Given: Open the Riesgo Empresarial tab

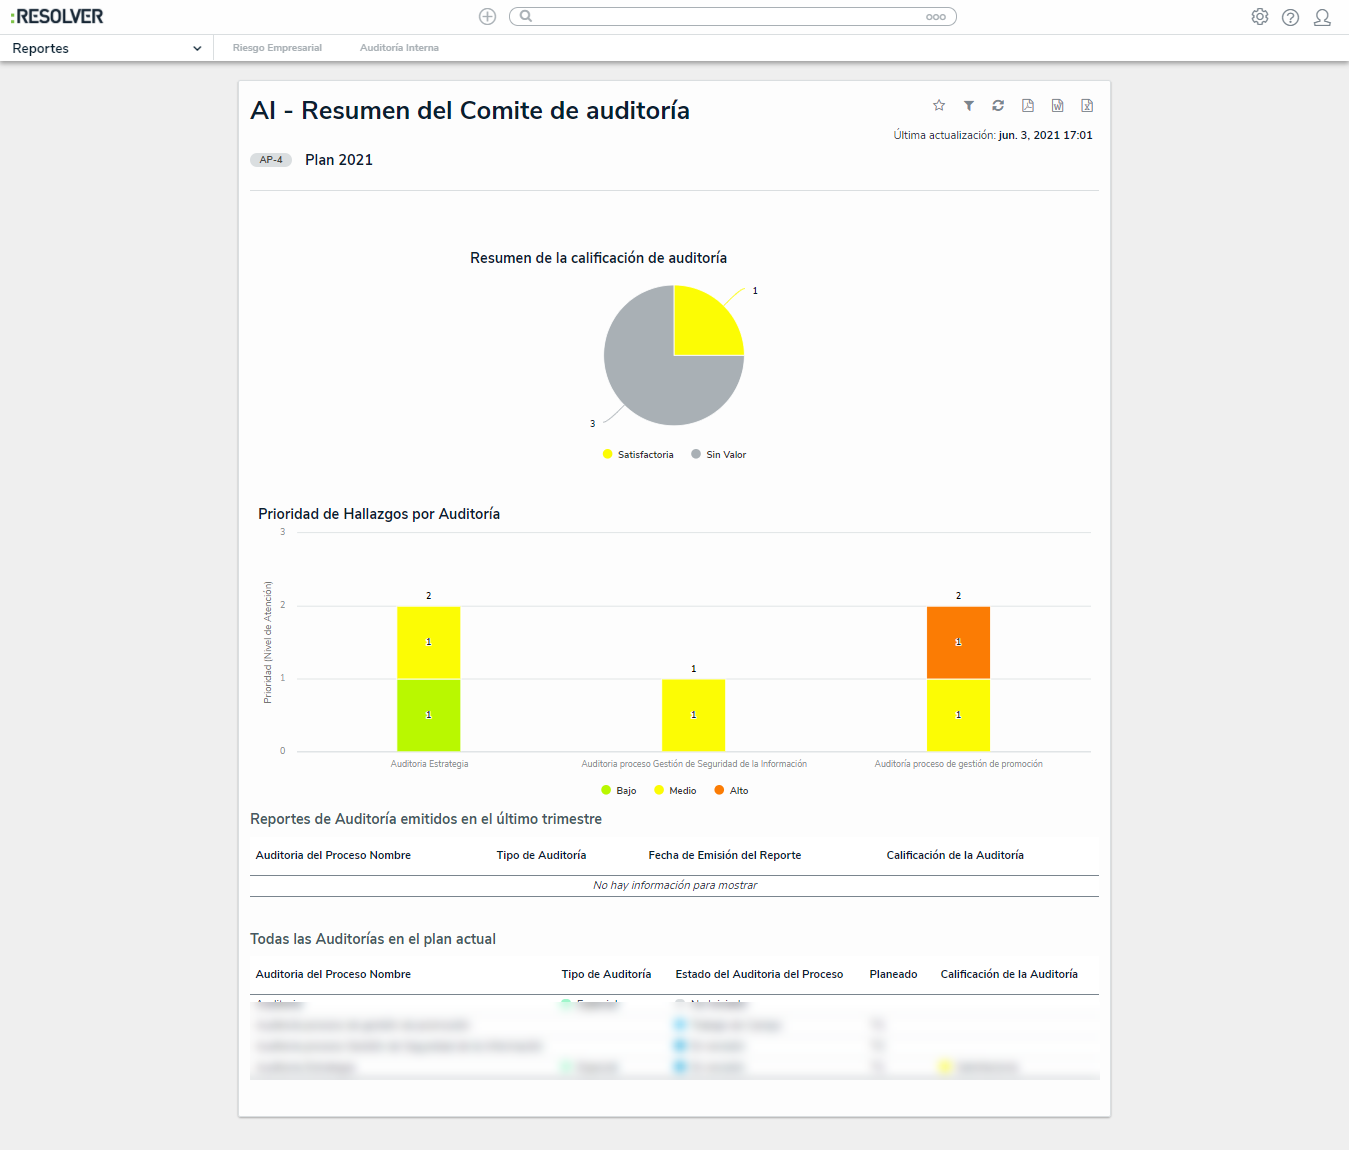Looking at the screenshot, I should tap(277, 48).
